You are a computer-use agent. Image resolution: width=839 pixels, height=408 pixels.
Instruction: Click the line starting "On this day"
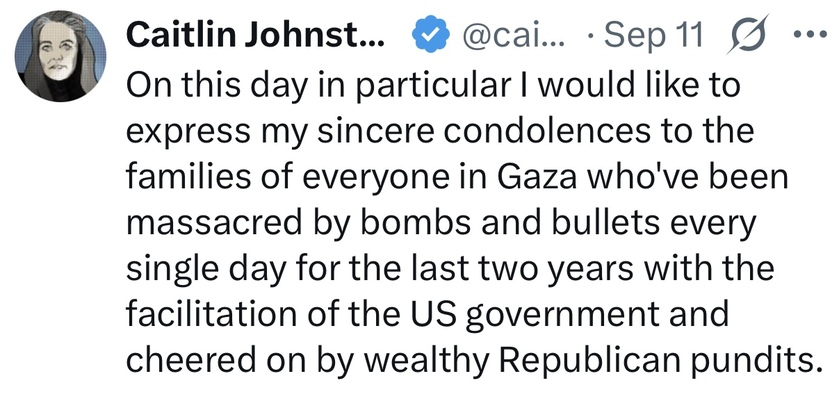coord(432,85)
